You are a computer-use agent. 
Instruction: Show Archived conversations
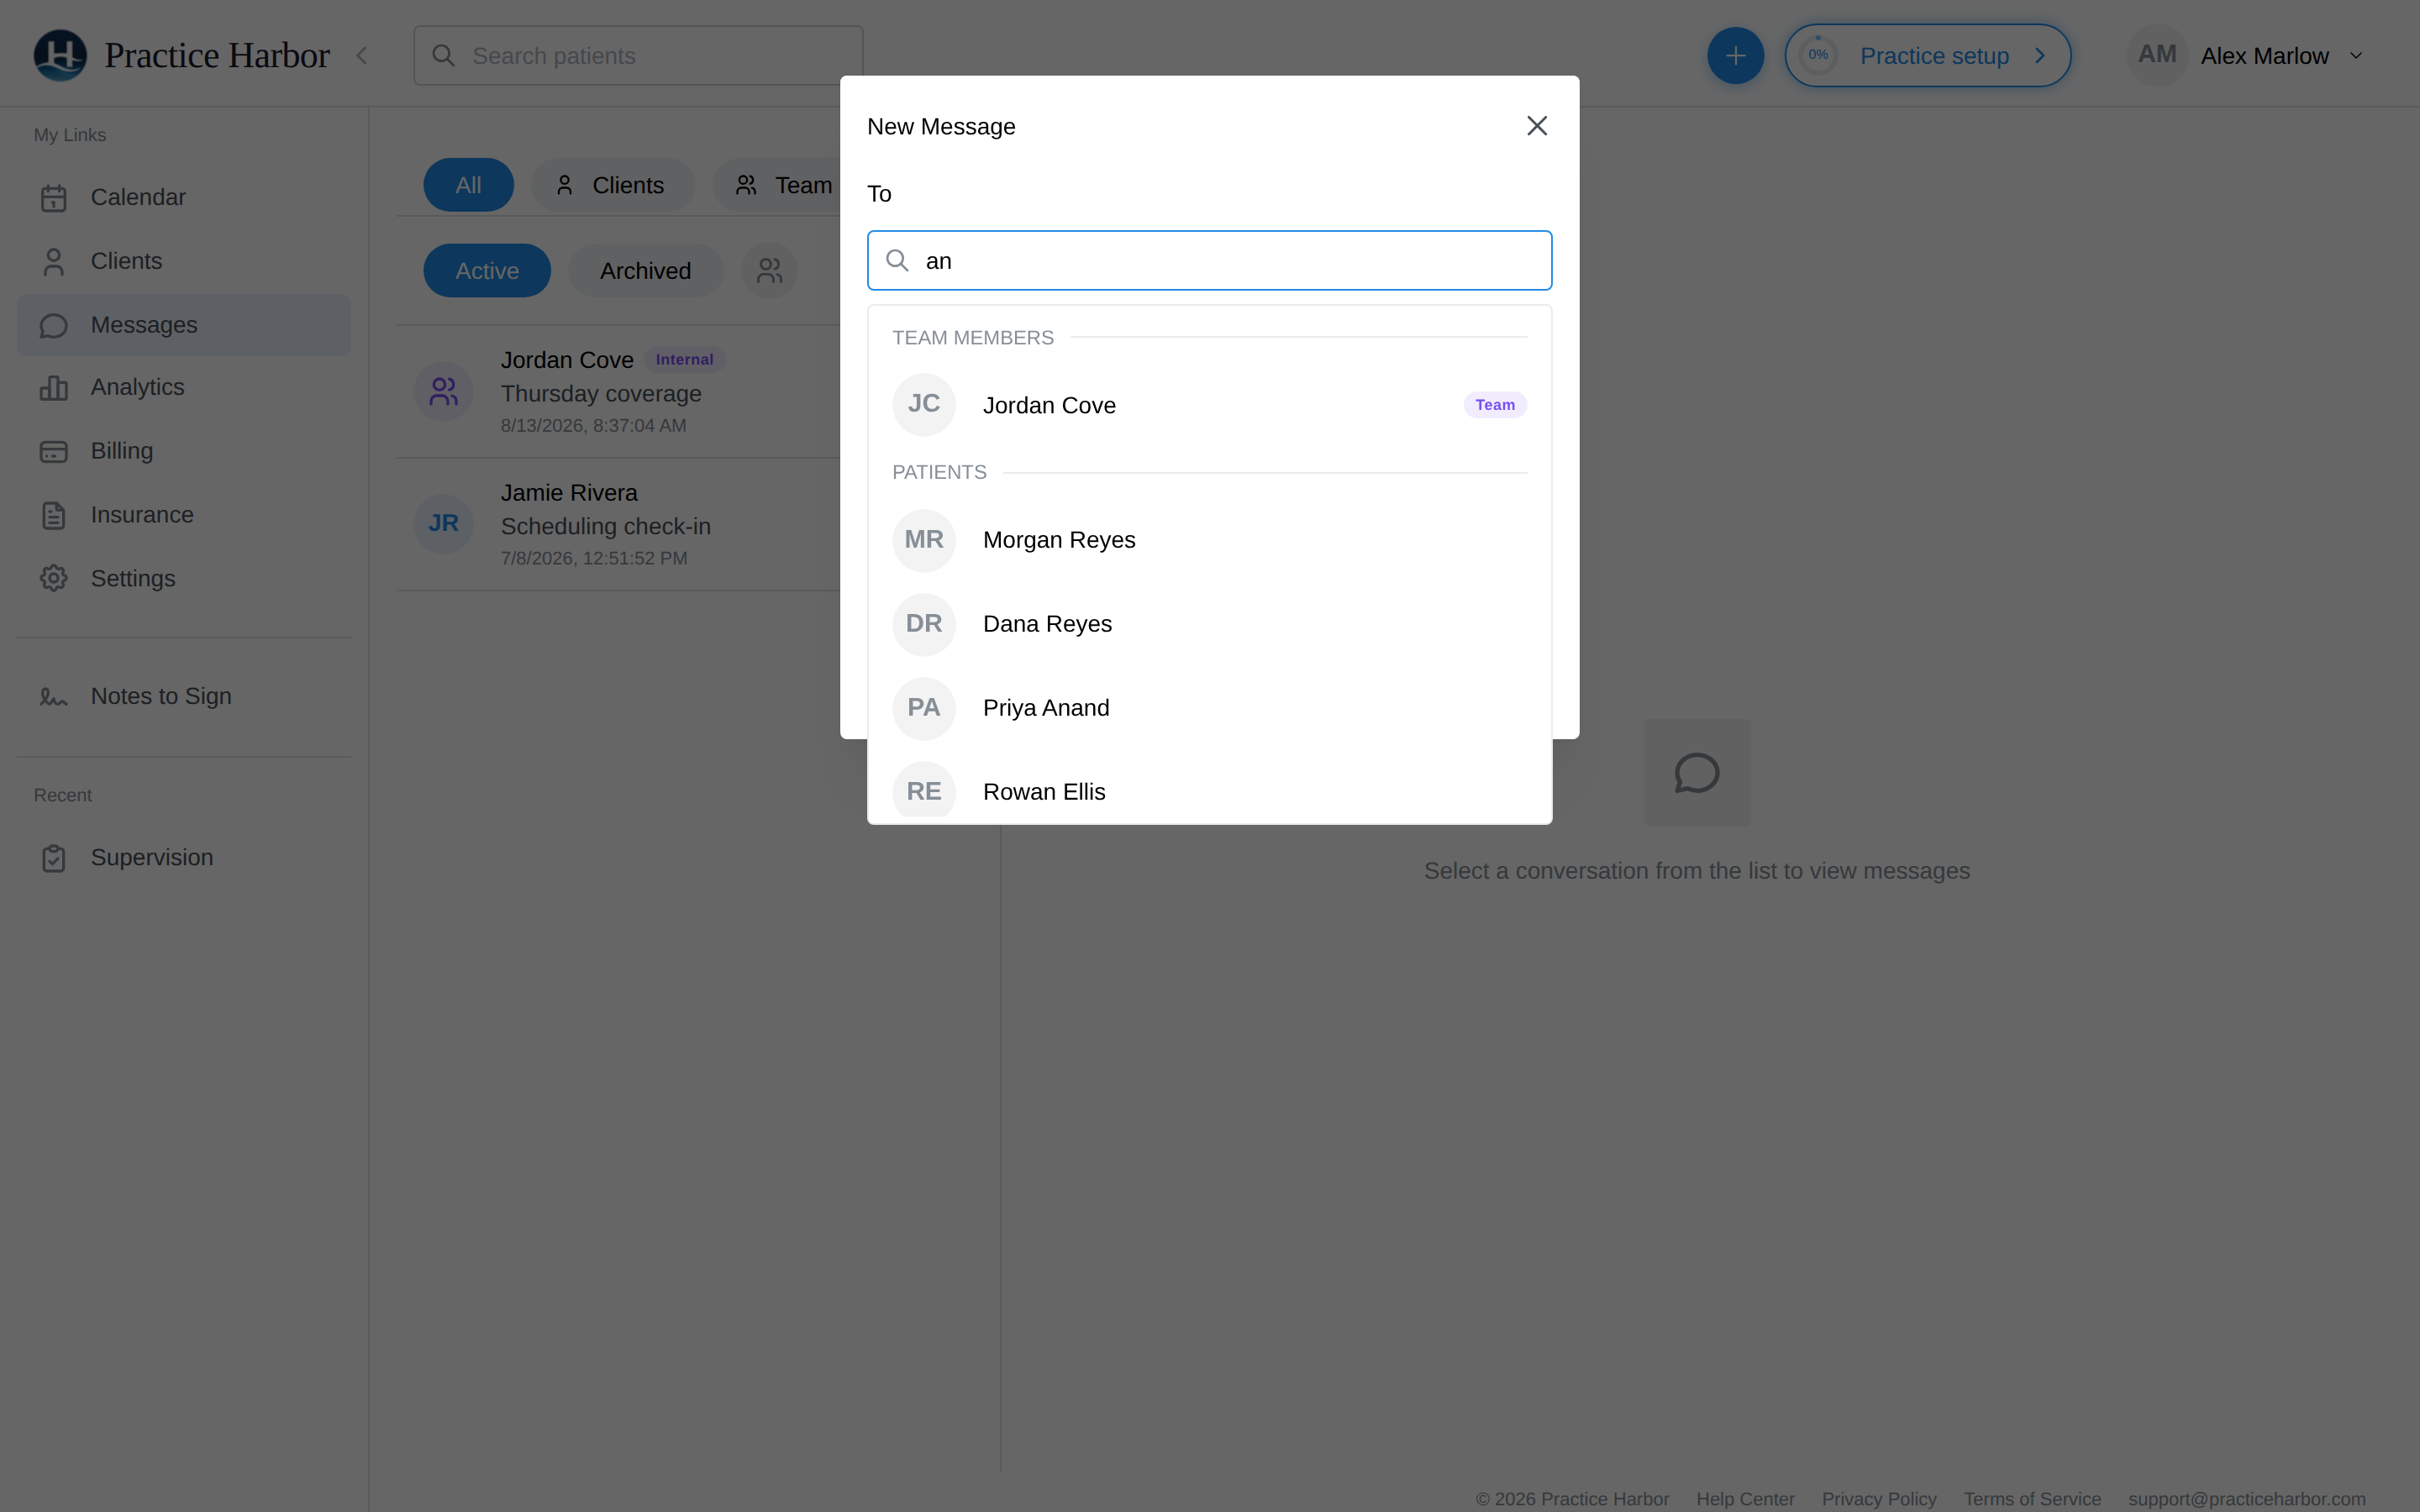click(x=645, y=271)
